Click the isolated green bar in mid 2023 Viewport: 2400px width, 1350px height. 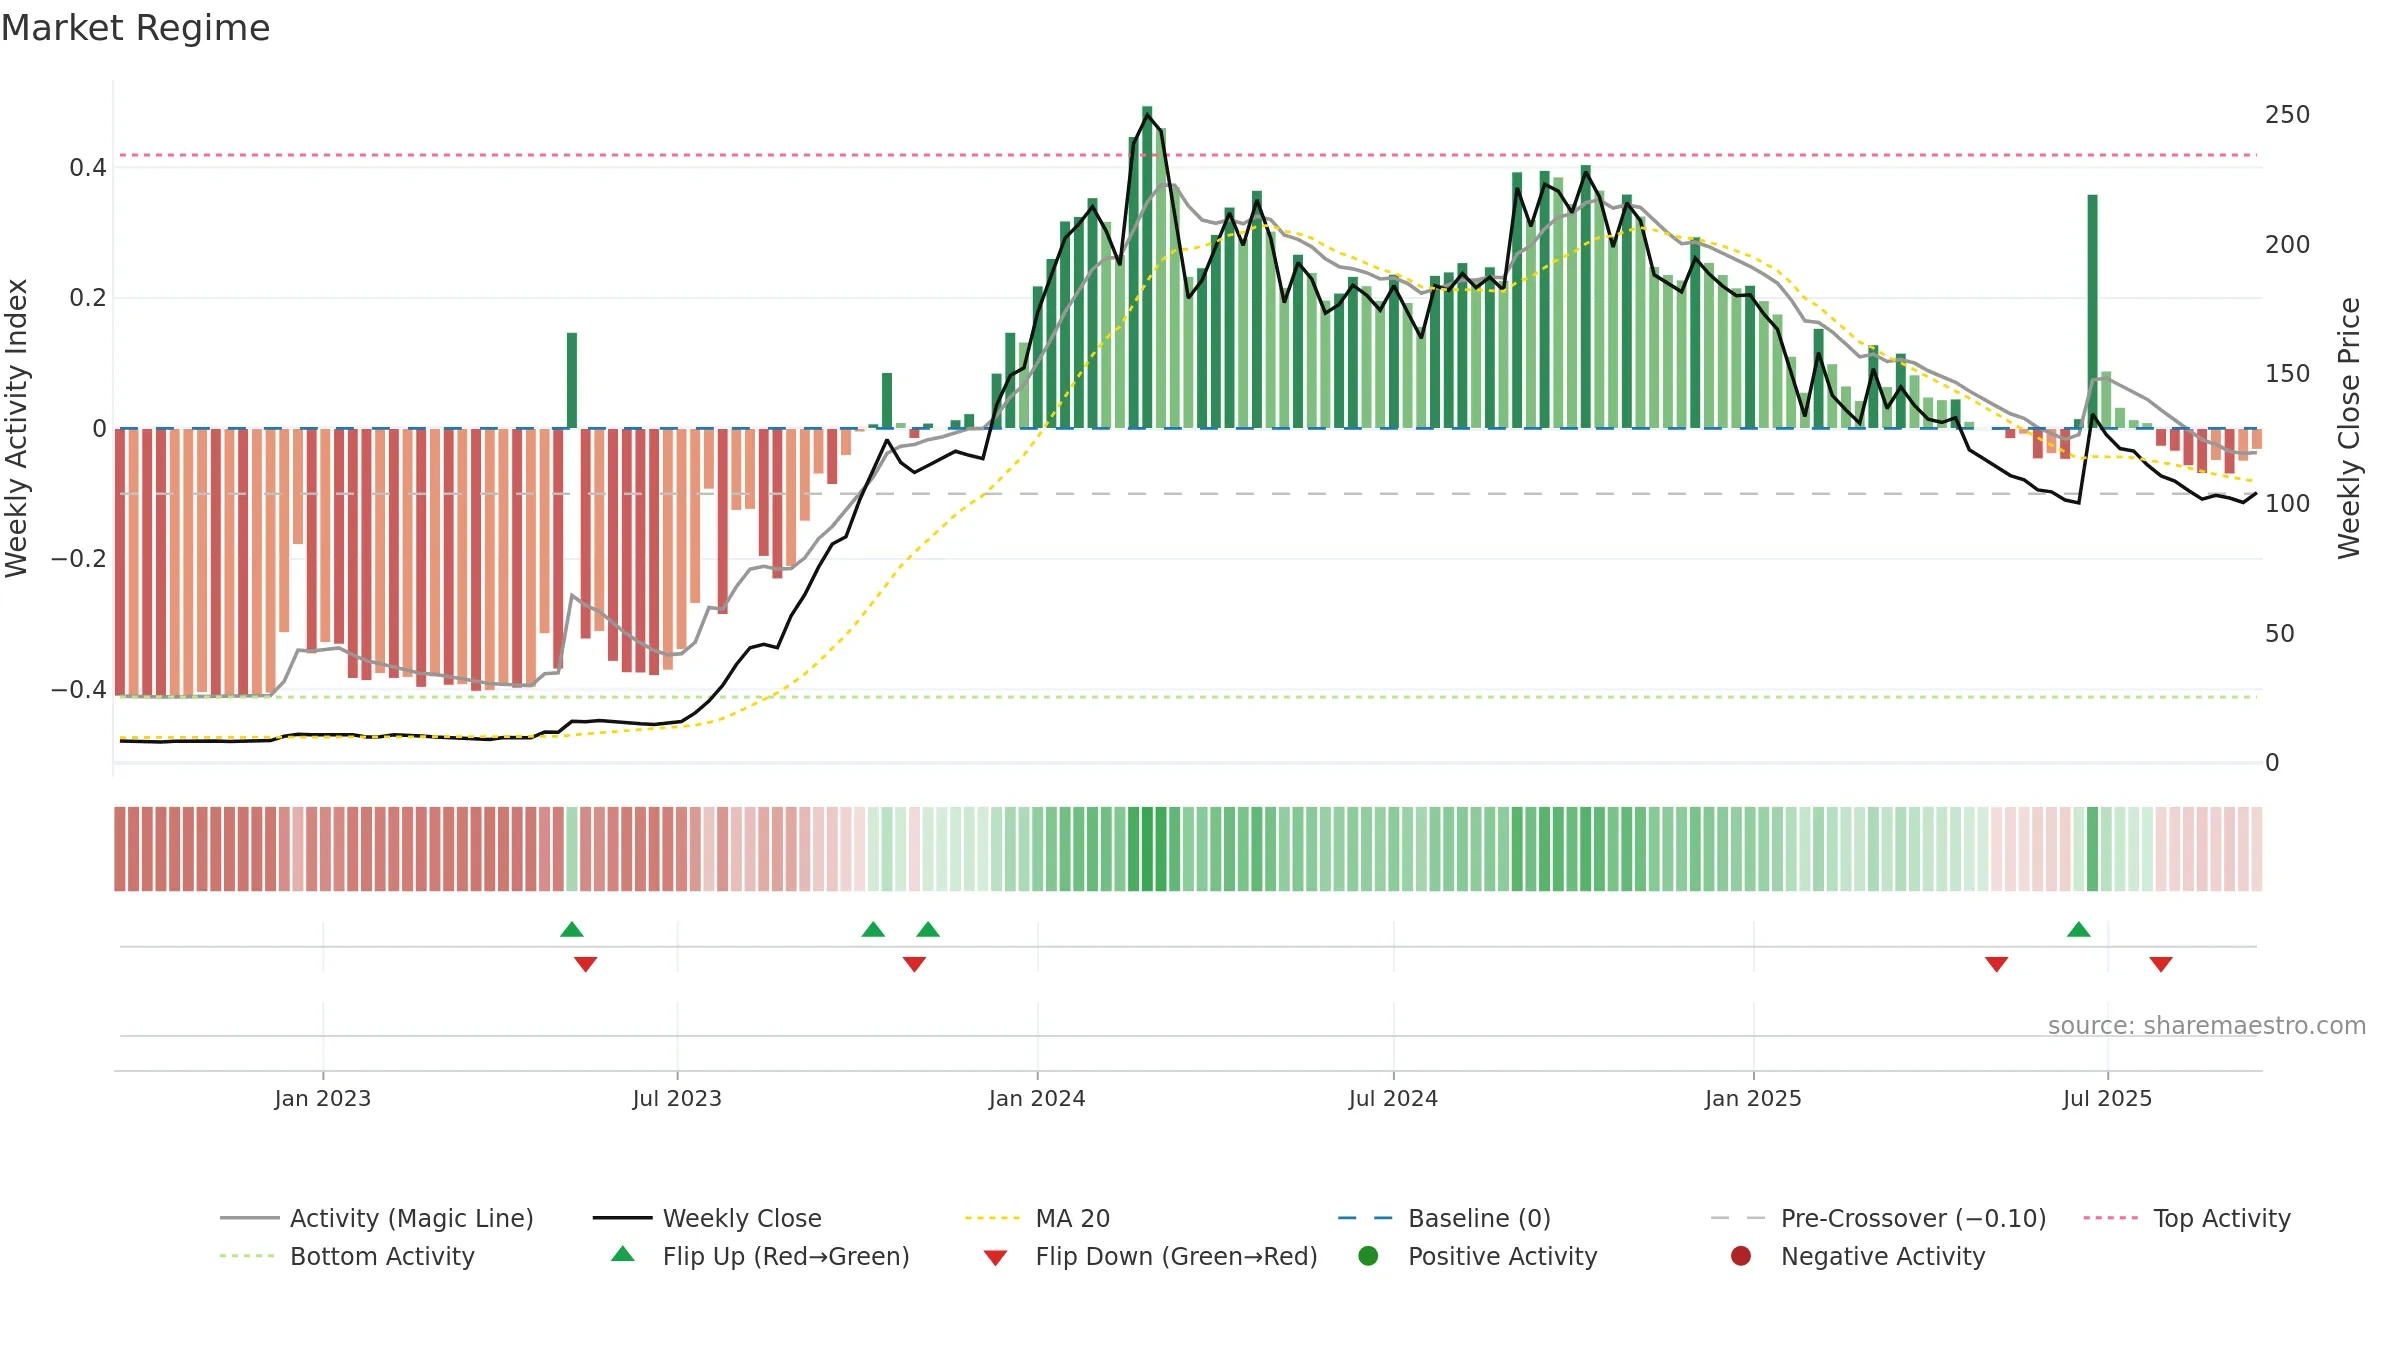572,380
